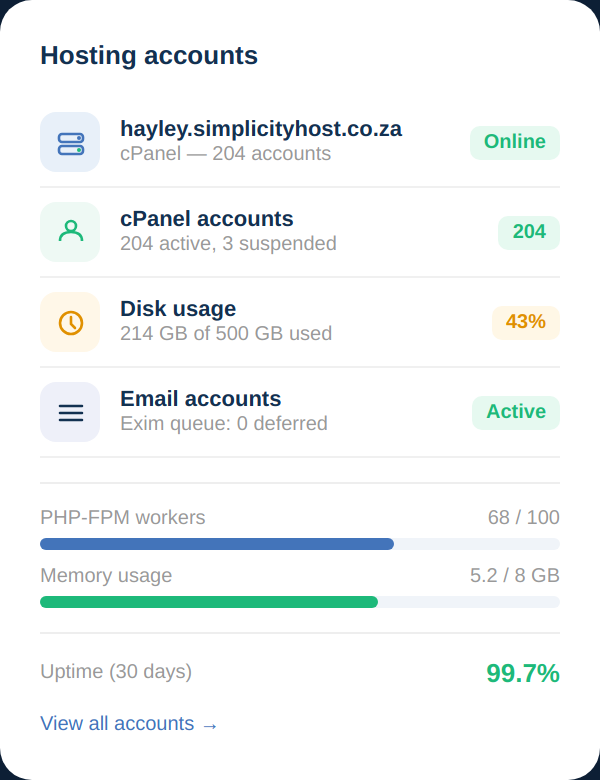Screen dimensions: 600x780
Task: Open the View all accounts link
Action: point(128,724)
